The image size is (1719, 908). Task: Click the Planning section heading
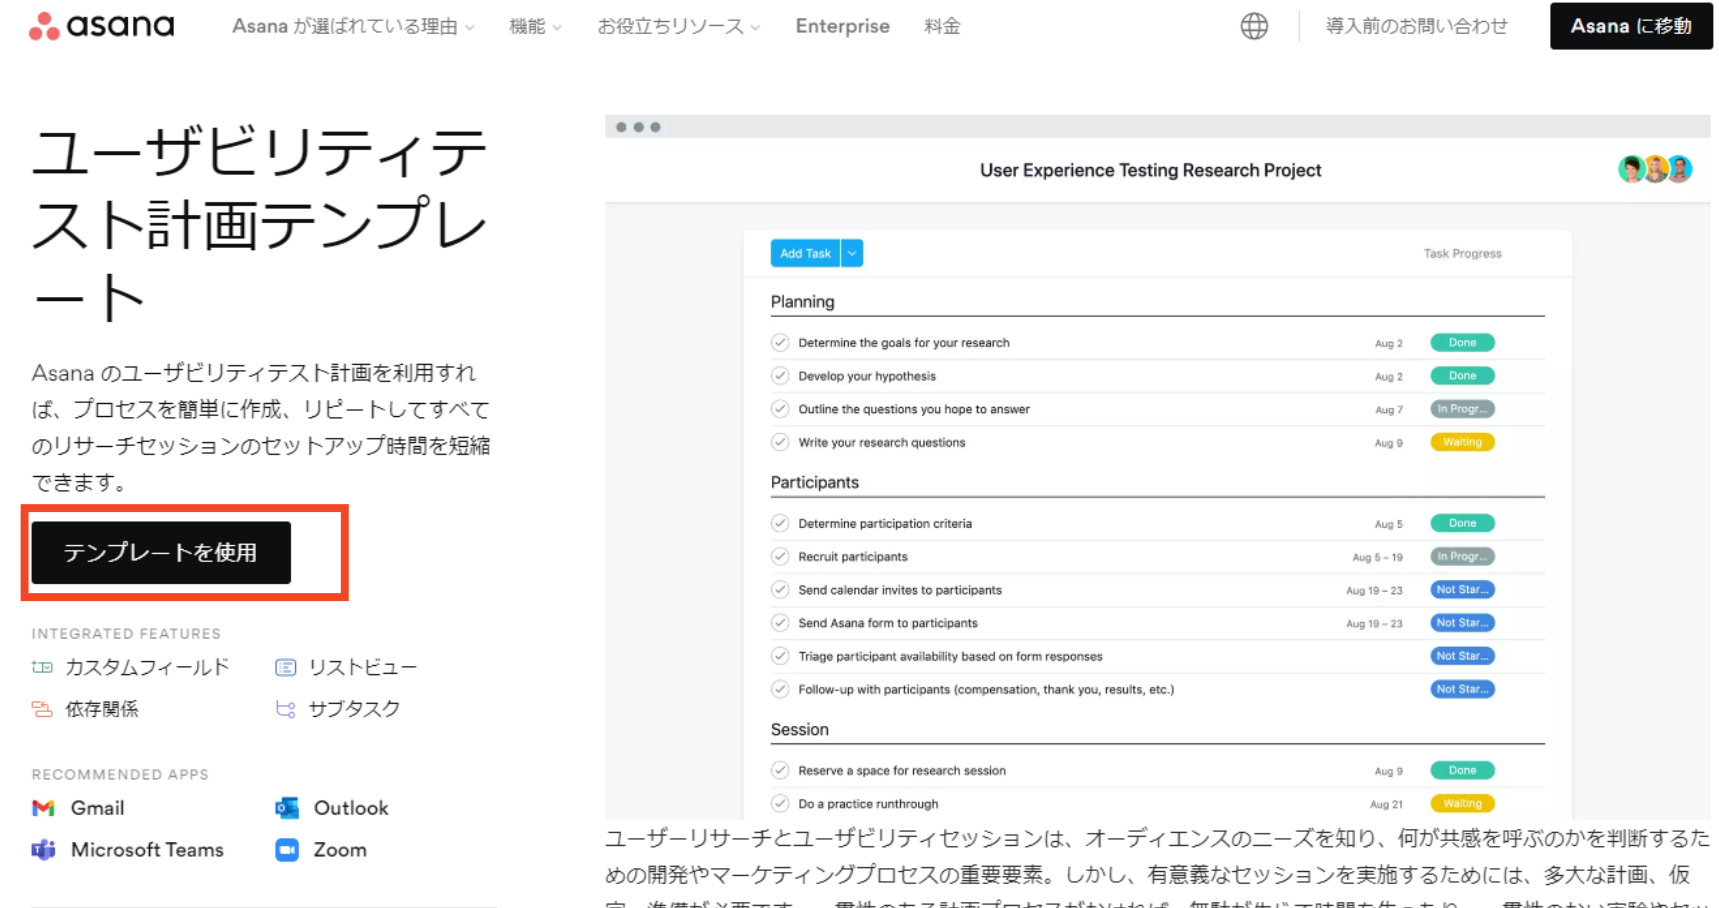pos(802,302)
